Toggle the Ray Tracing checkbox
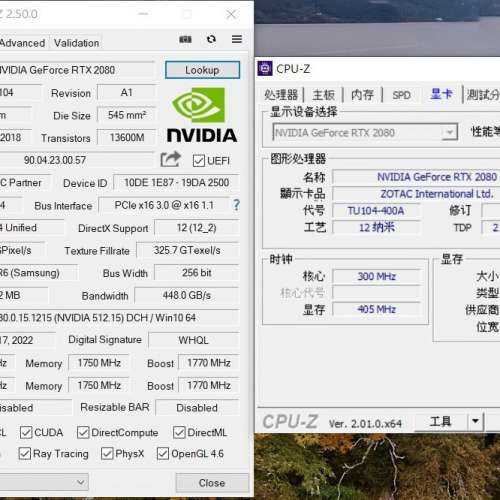This screenshot has width=500, height=500. click(25, 453)
